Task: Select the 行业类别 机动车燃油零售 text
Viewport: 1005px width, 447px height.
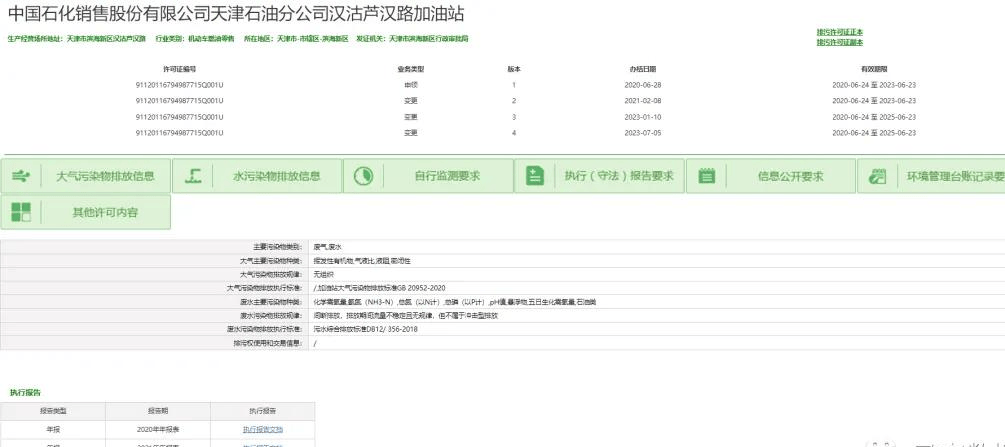Action: [x=195, y=38]
